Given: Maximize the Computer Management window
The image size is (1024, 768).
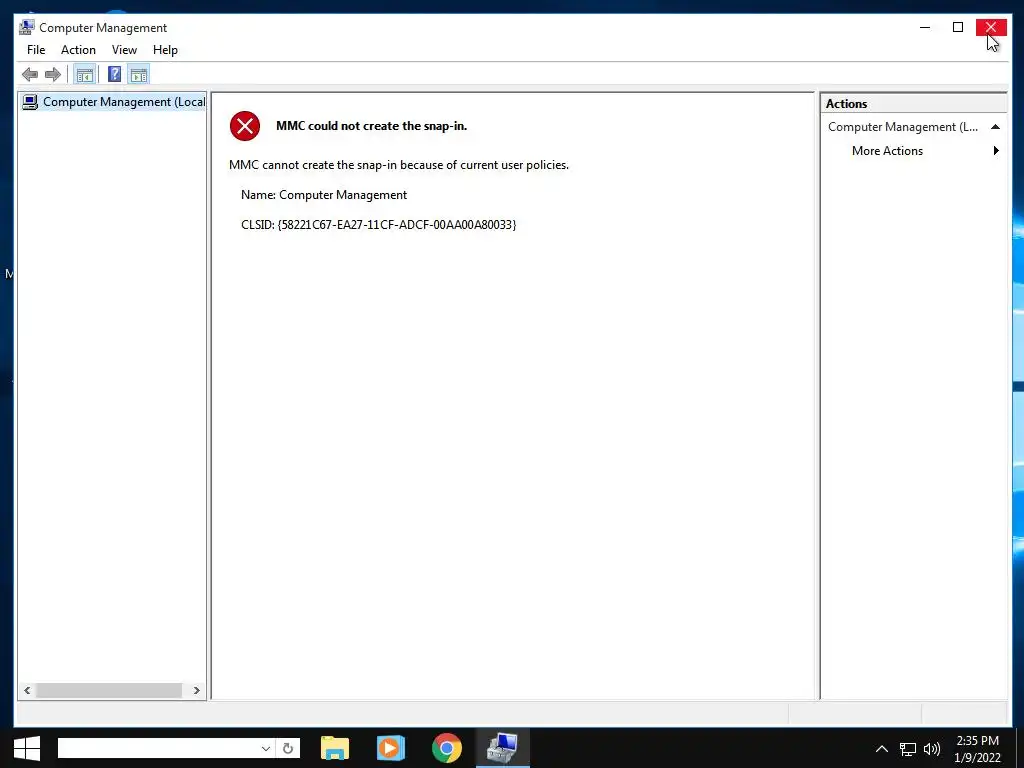Looking at the screenshot, I should click(x=958, y=27).
